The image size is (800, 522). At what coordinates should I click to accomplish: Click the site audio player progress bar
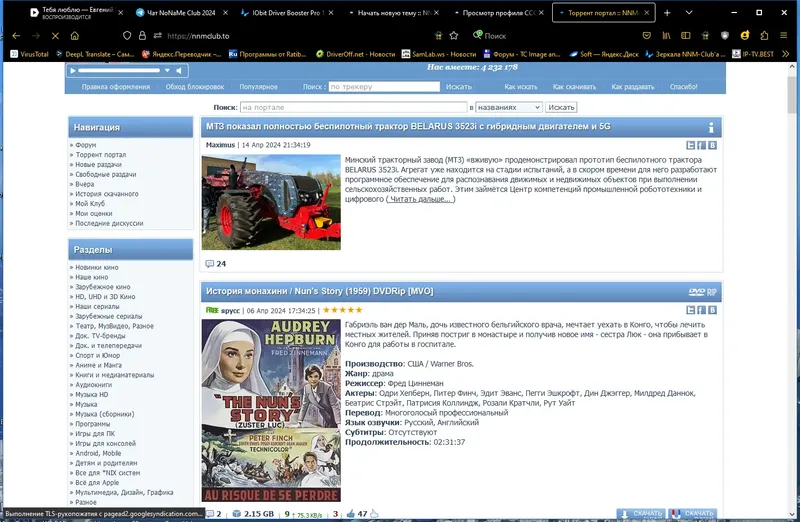point(119,70)
